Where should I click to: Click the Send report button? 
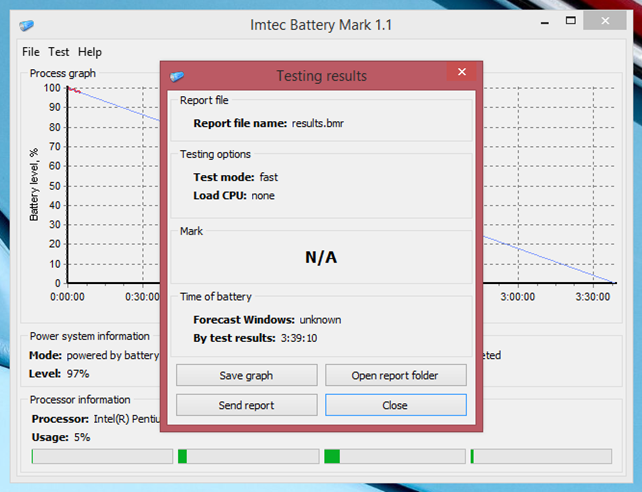(246, 405)
